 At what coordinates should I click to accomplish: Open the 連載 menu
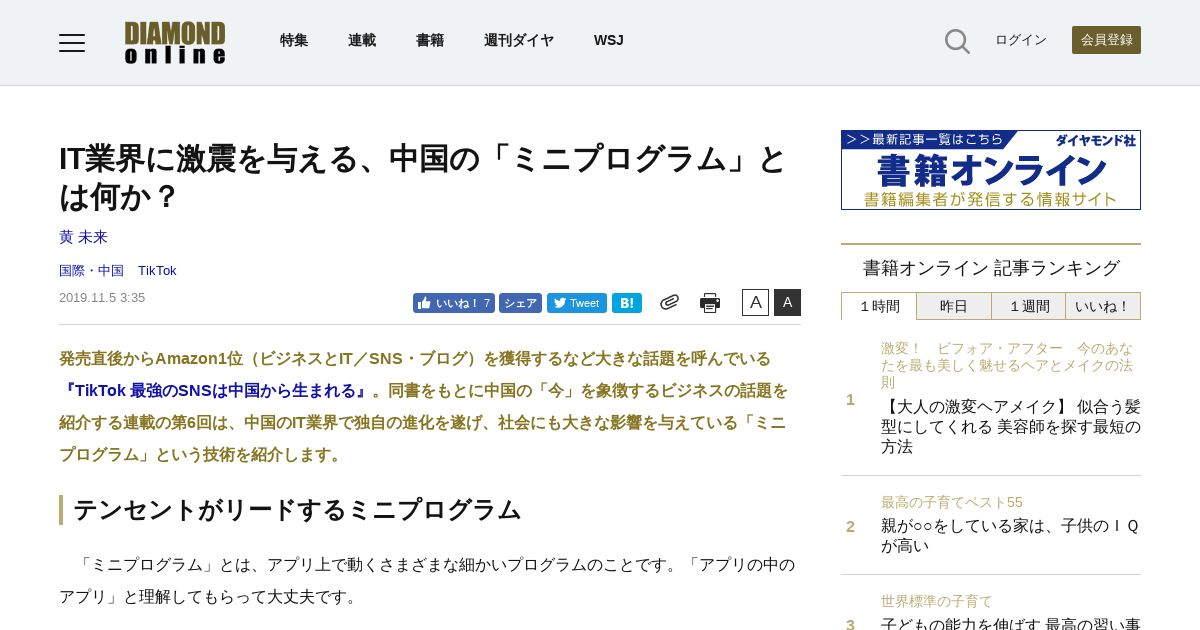(x=362, y=41)
